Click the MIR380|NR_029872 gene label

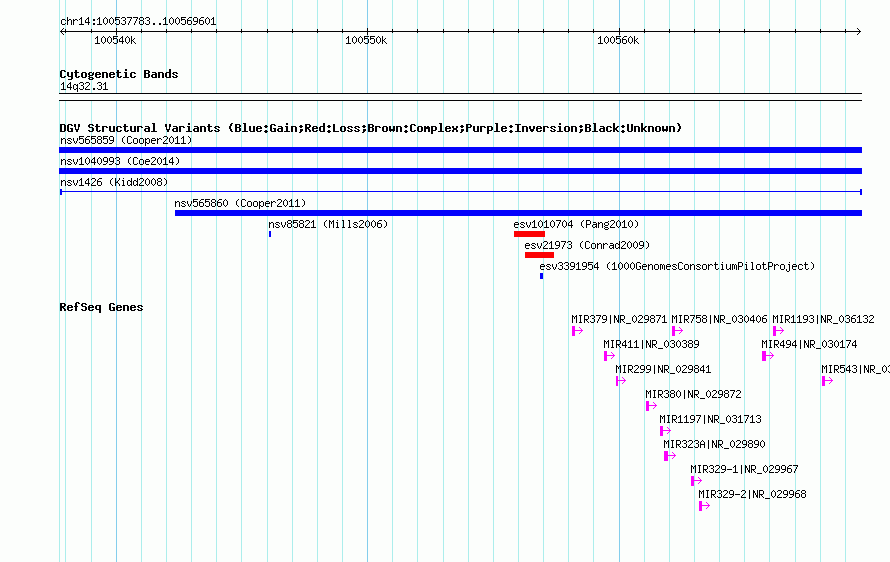click(693, 394)
